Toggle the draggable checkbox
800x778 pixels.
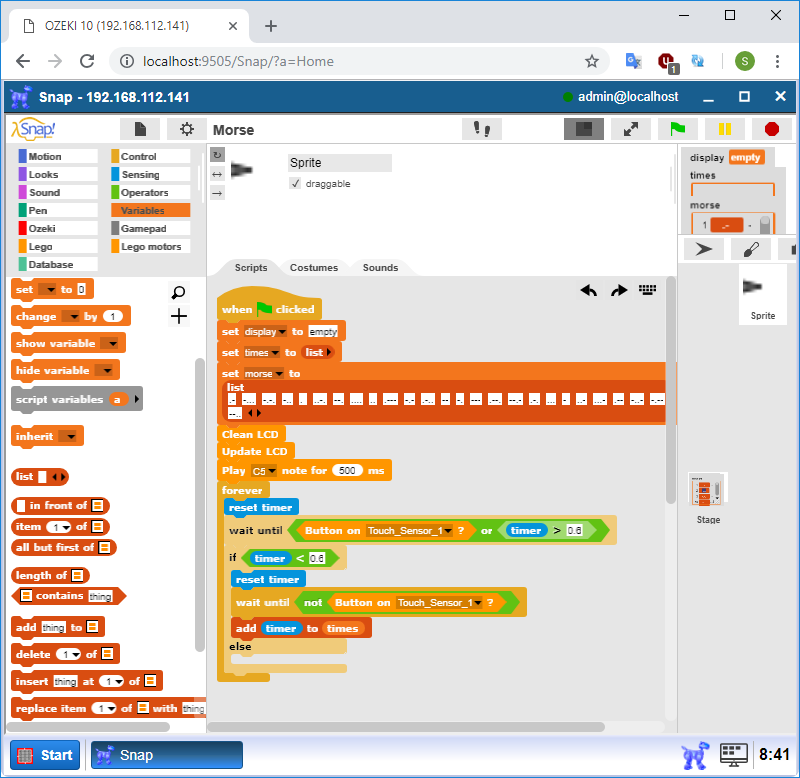[295, 183]
